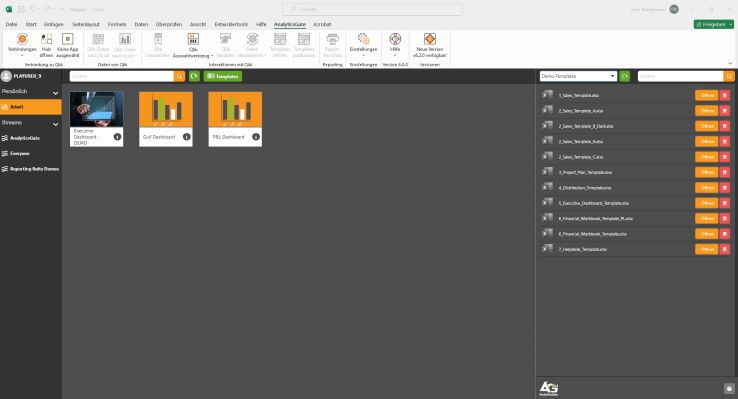Open the Demo-Templates dropdown
This screenshot has height=399, width=738.
coord(578,76)
